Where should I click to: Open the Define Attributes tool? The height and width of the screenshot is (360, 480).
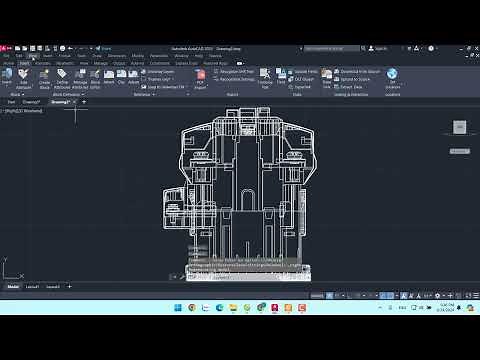click(x=62, y=79)
